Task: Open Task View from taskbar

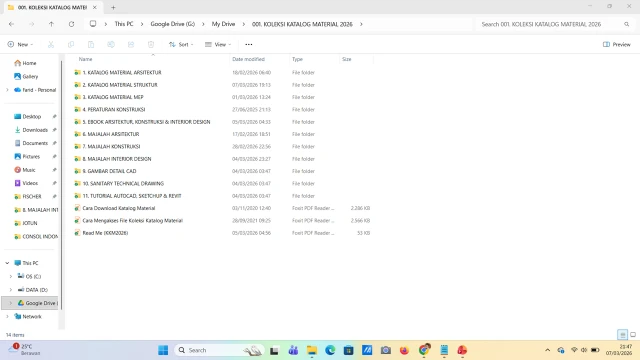Action: pos(274,350)
